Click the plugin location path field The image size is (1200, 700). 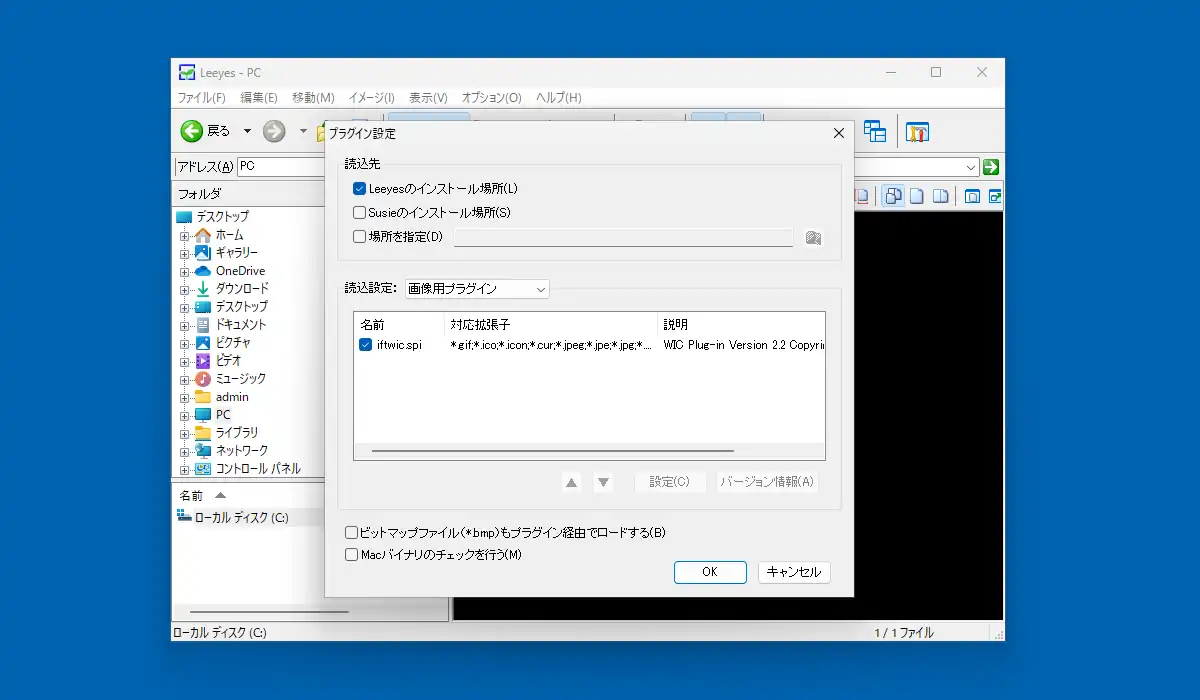tap(623, 238)
